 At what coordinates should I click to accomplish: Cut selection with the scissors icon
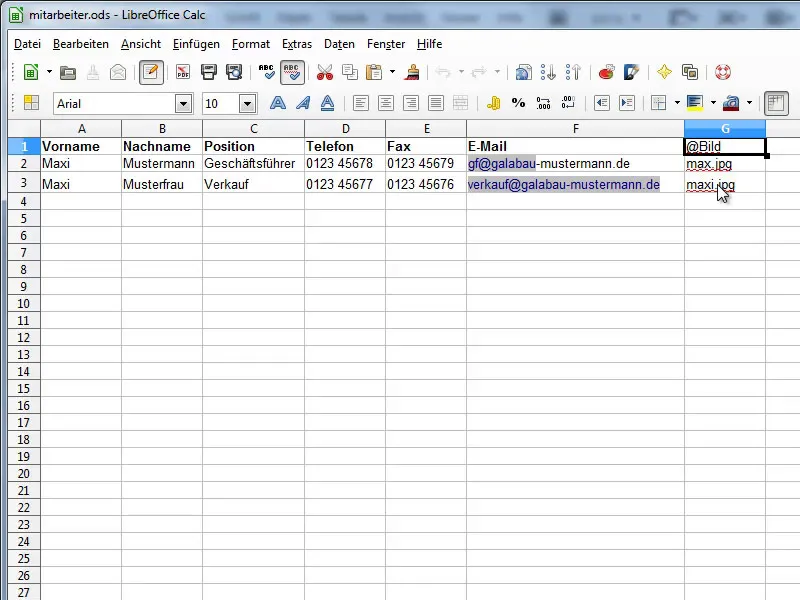tap(324, 72)
